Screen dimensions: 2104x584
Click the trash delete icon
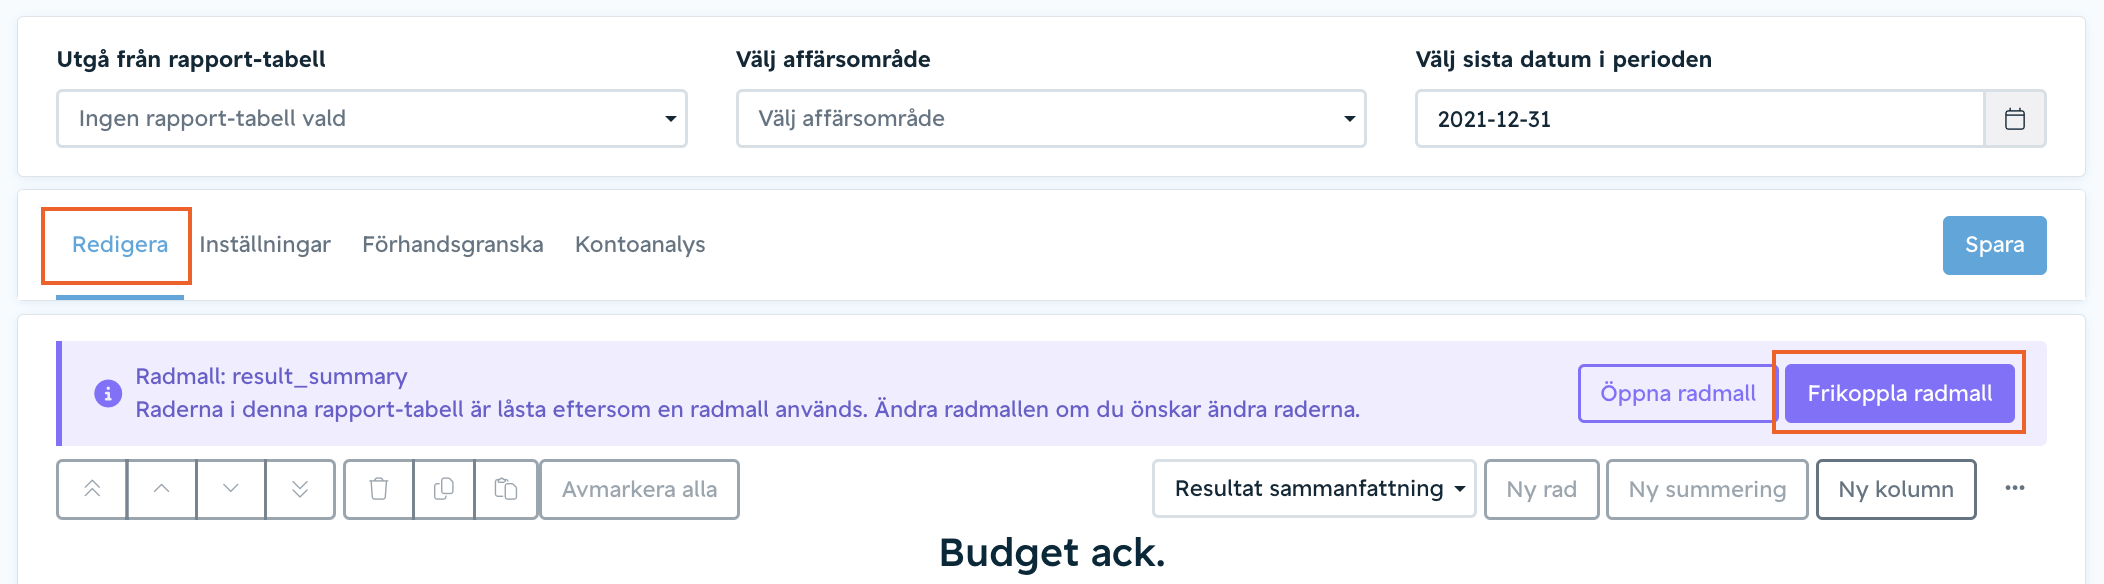pos(379,489)
